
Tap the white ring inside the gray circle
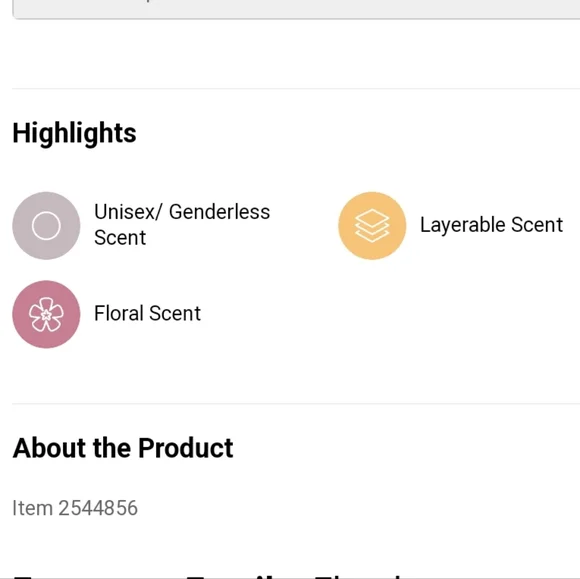point(46,226)
